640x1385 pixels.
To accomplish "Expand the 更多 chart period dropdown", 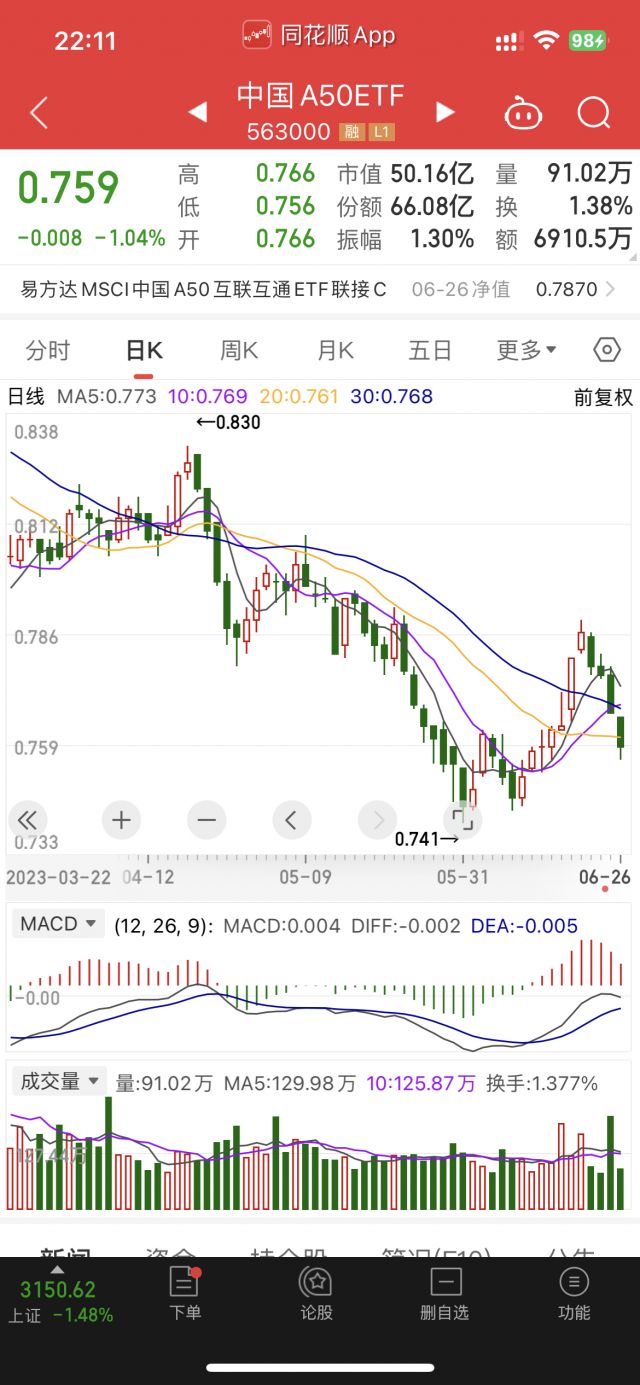I will click(526, 350).
